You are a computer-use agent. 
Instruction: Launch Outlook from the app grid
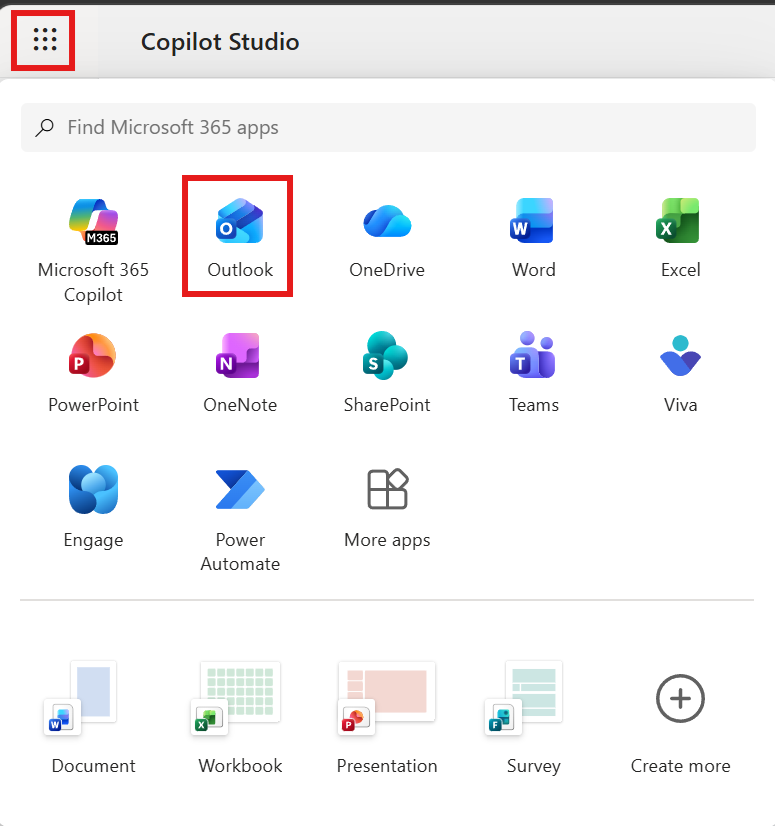point(240,238)
